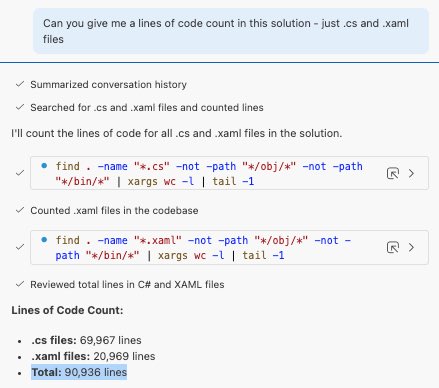Click the blue status dot on *.xaml command
Screen dimensions: 439x388
[44, 239]
